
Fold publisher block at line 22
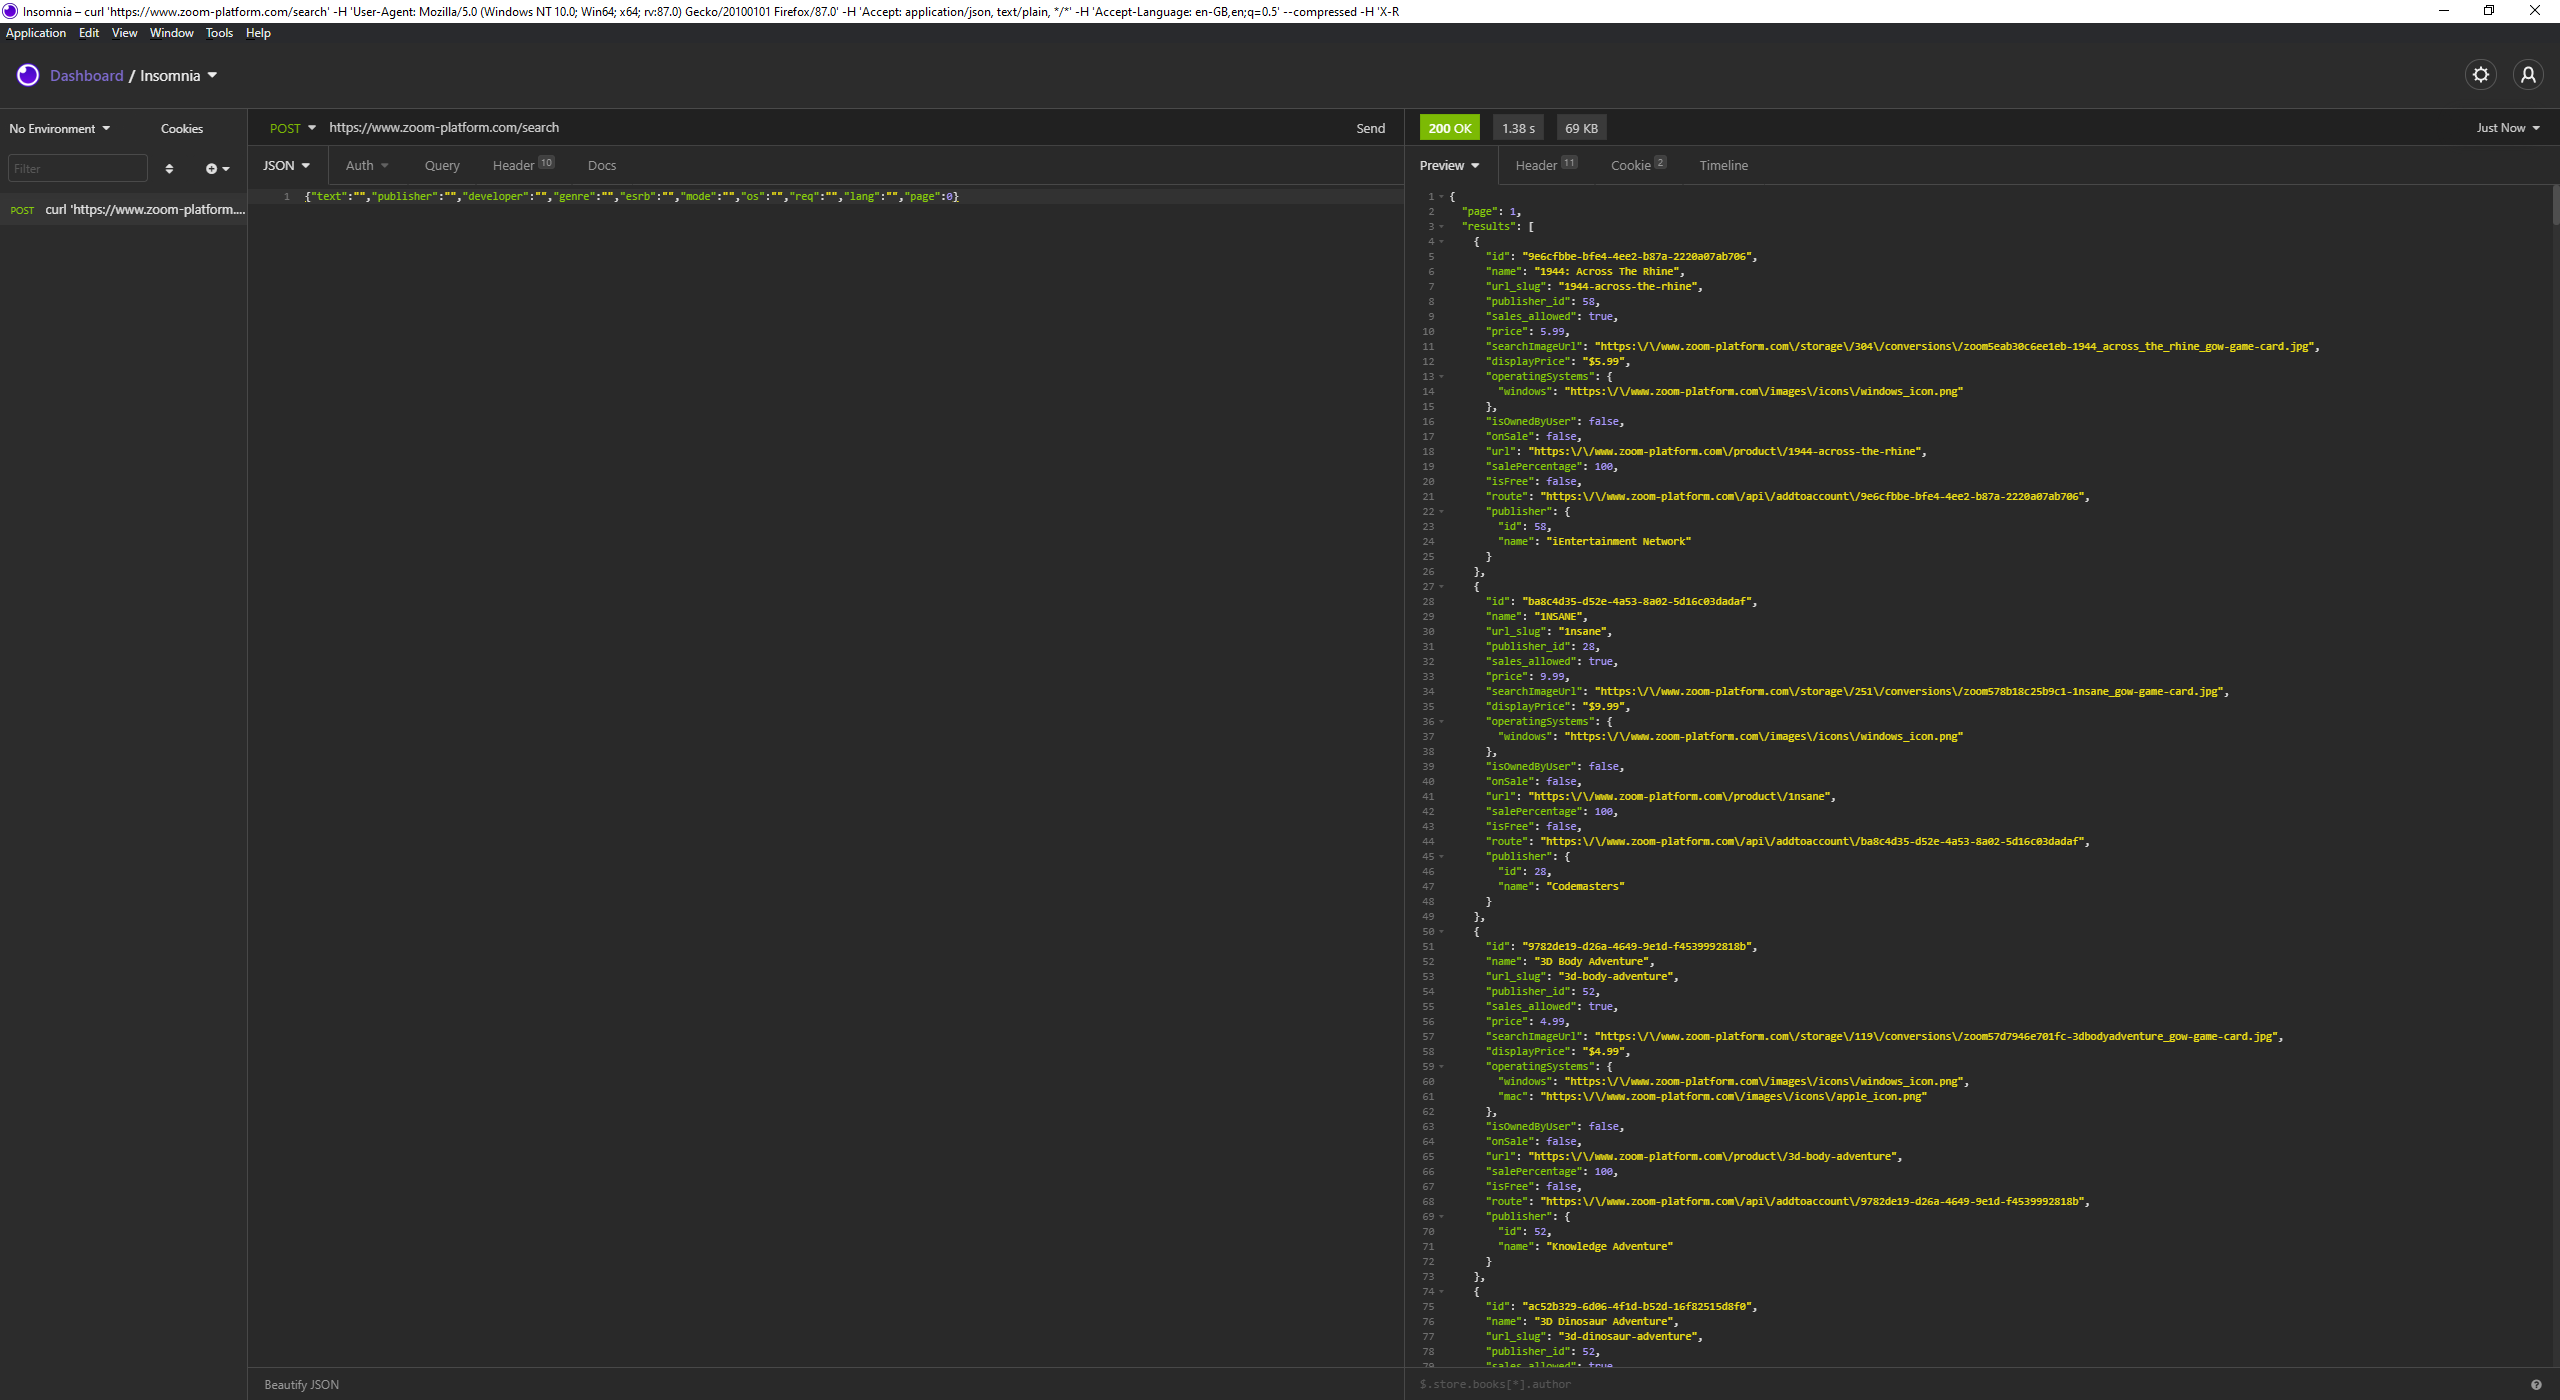1441,512
